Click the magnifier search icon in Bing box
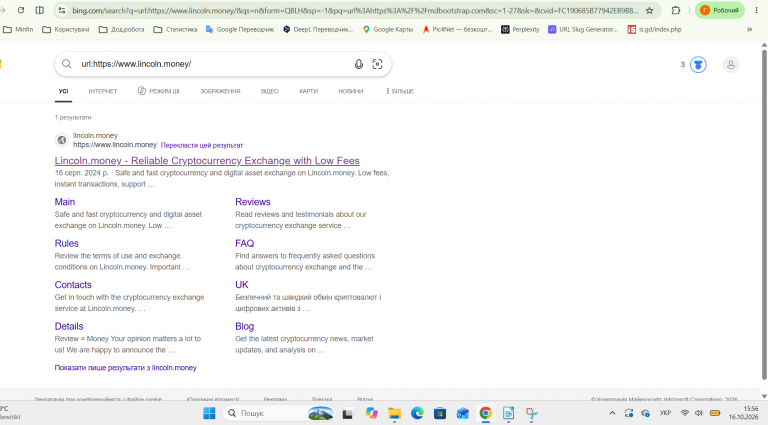This screenshot has width=768, height=425. pos(67,64)
